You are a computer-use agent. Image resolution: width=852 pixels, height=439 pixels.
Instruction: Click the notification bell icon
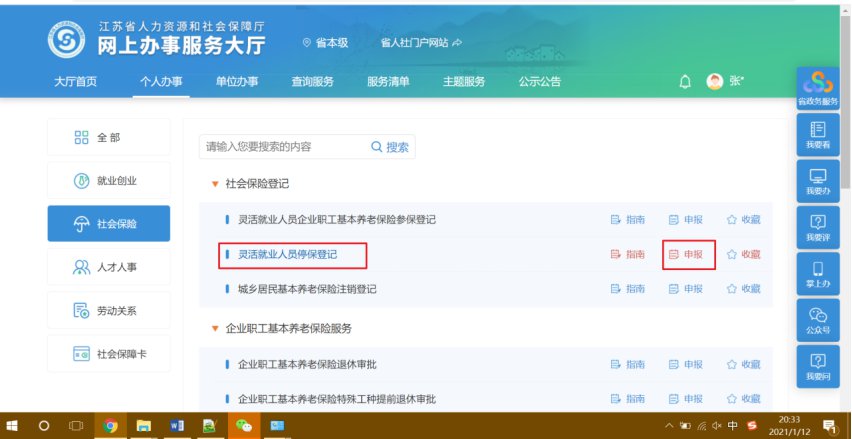(685, 82)
